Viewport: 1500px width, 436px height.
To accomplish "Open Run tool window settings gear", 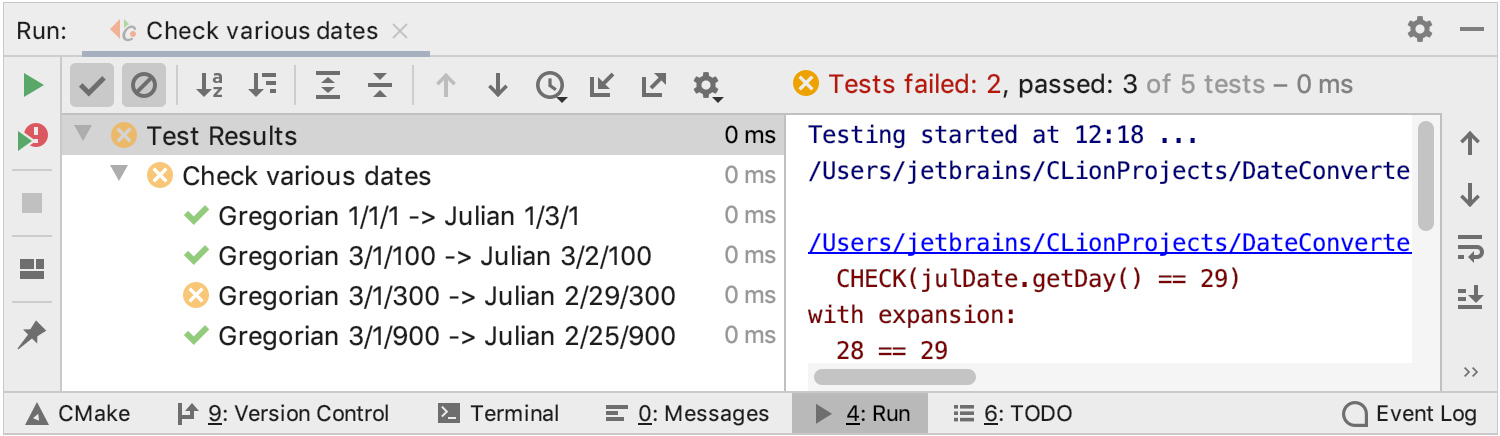I will (1420, 29).
